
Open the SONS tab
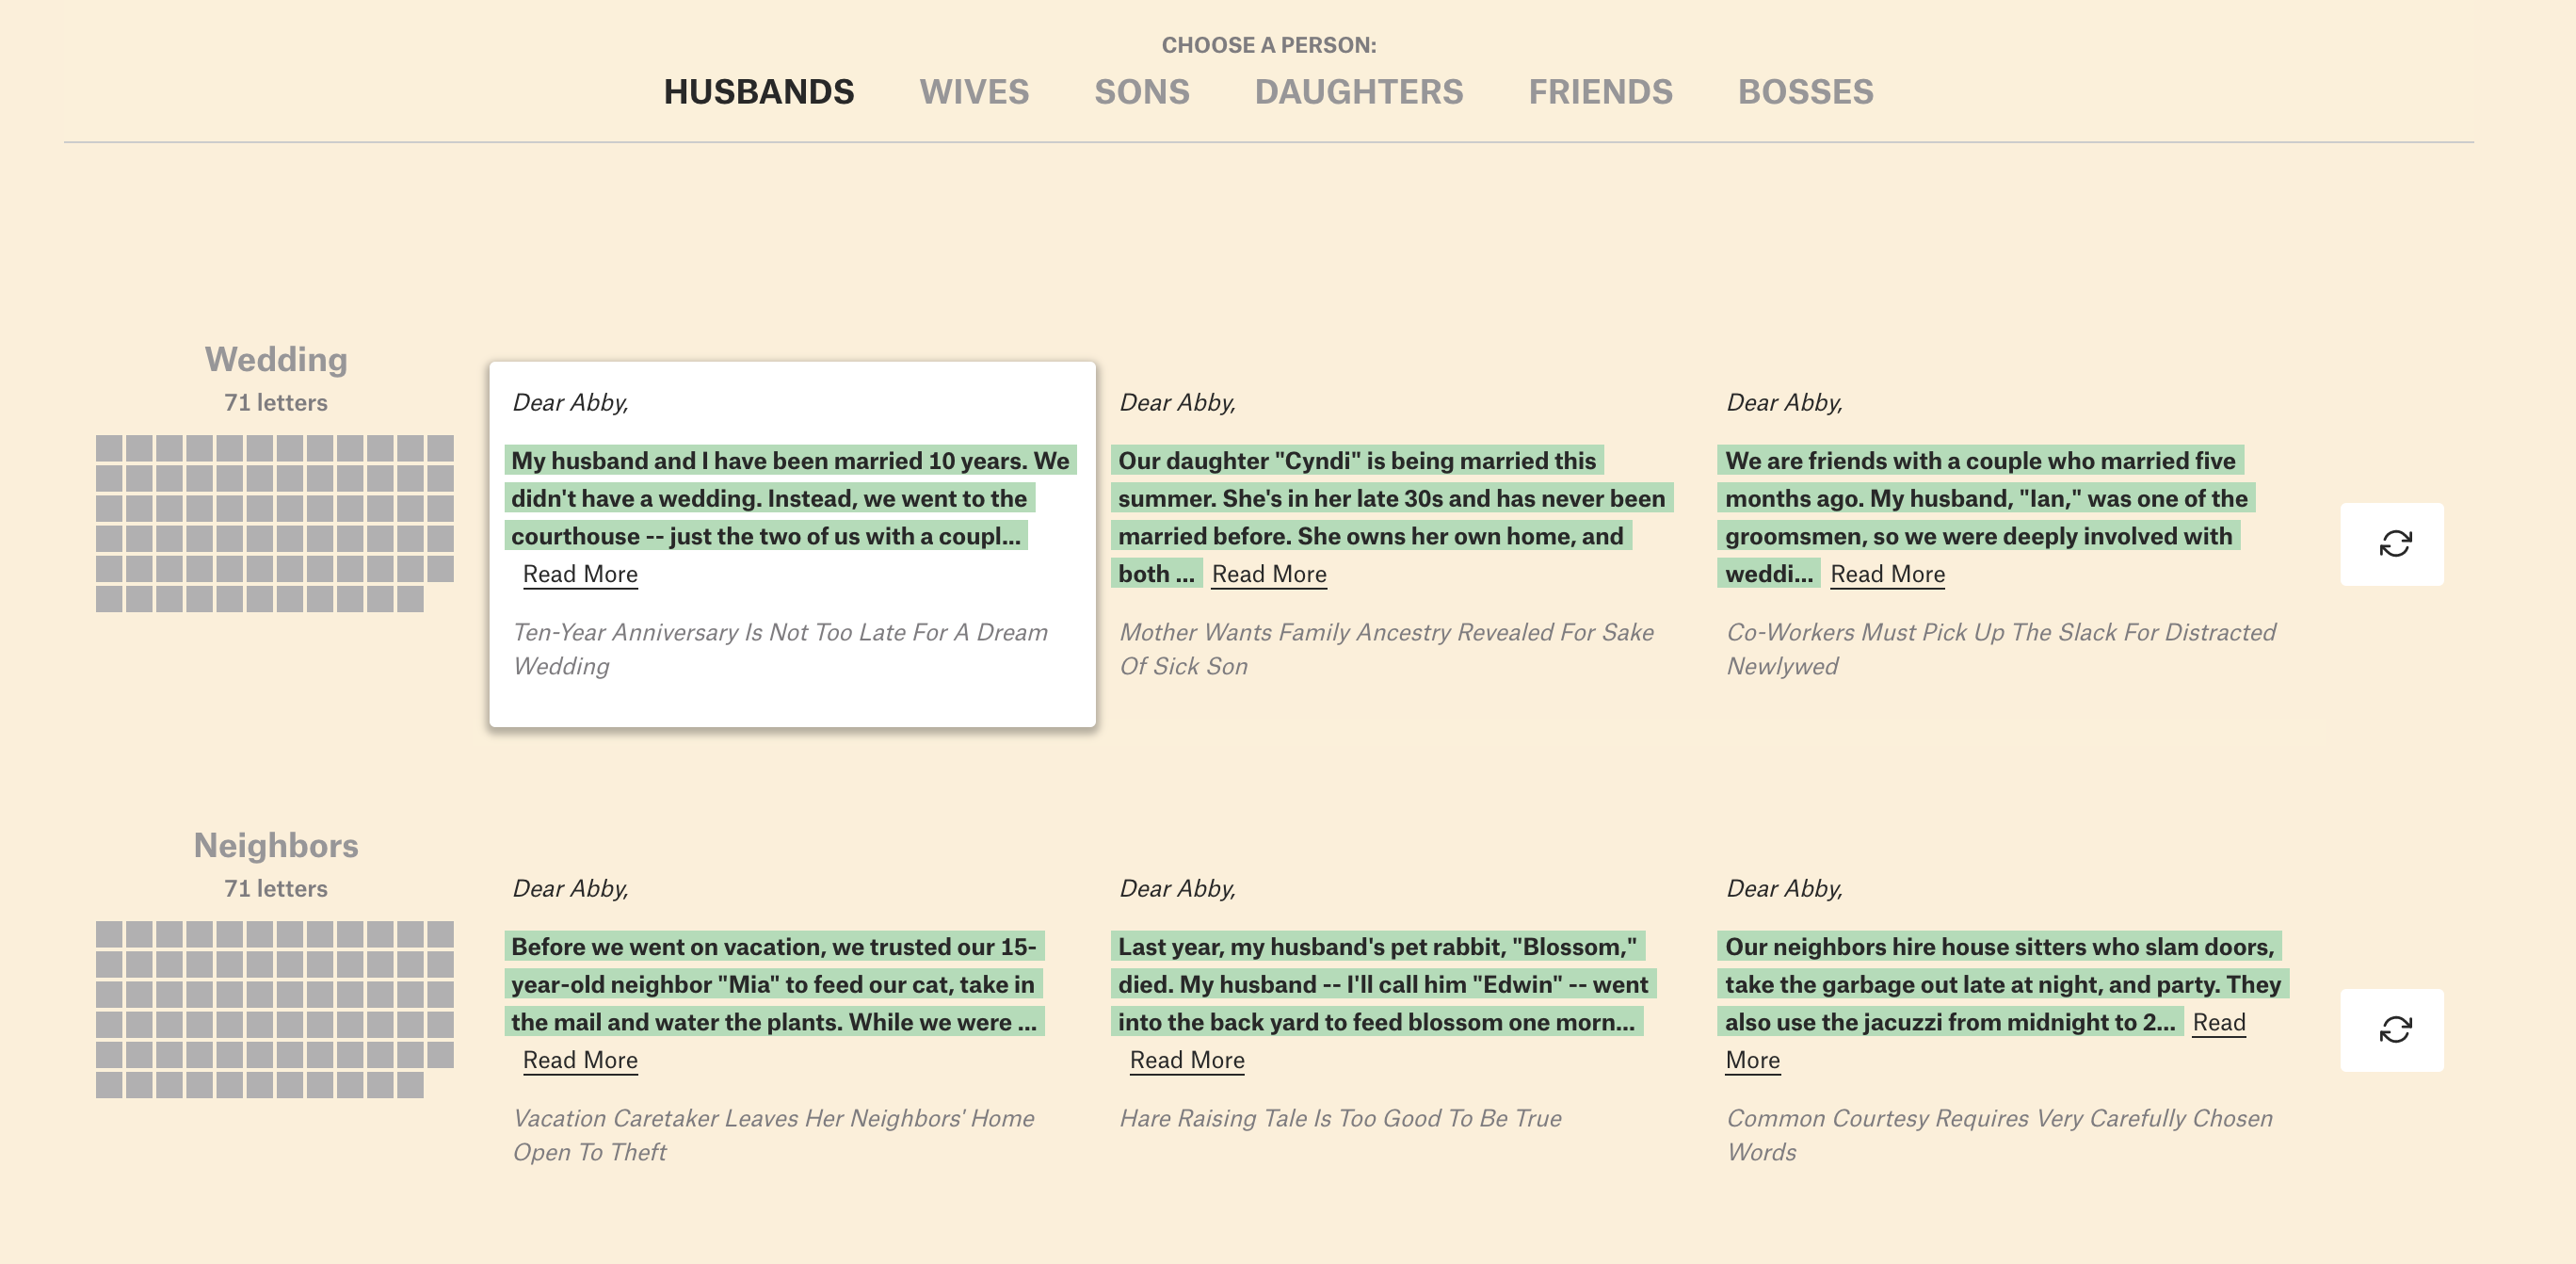click(x=1142, y=92)
